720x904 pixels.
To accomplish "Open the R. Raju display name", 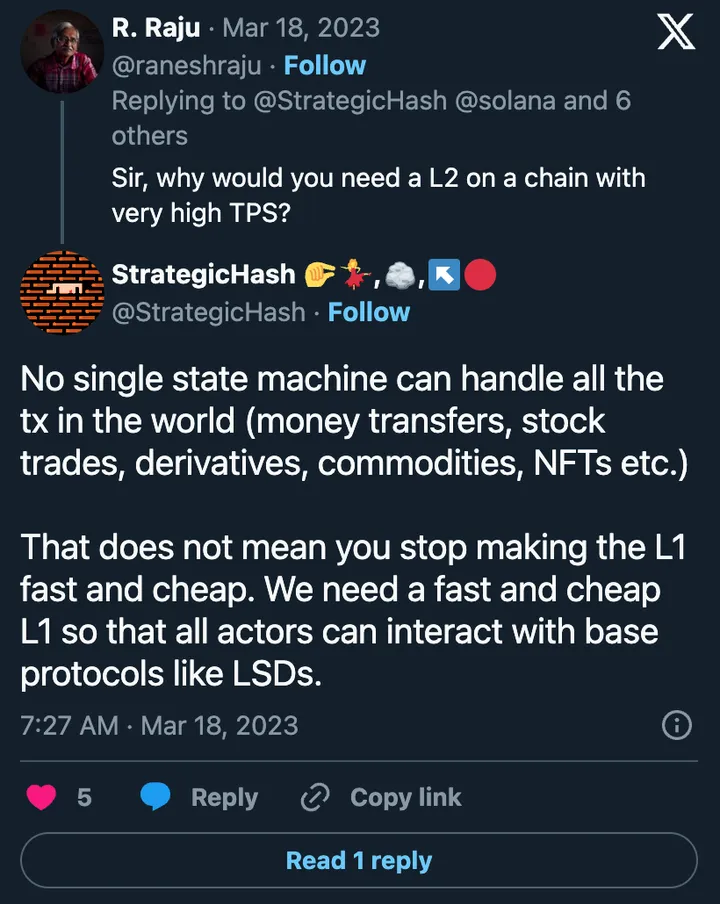I will [x=153, y=27].
